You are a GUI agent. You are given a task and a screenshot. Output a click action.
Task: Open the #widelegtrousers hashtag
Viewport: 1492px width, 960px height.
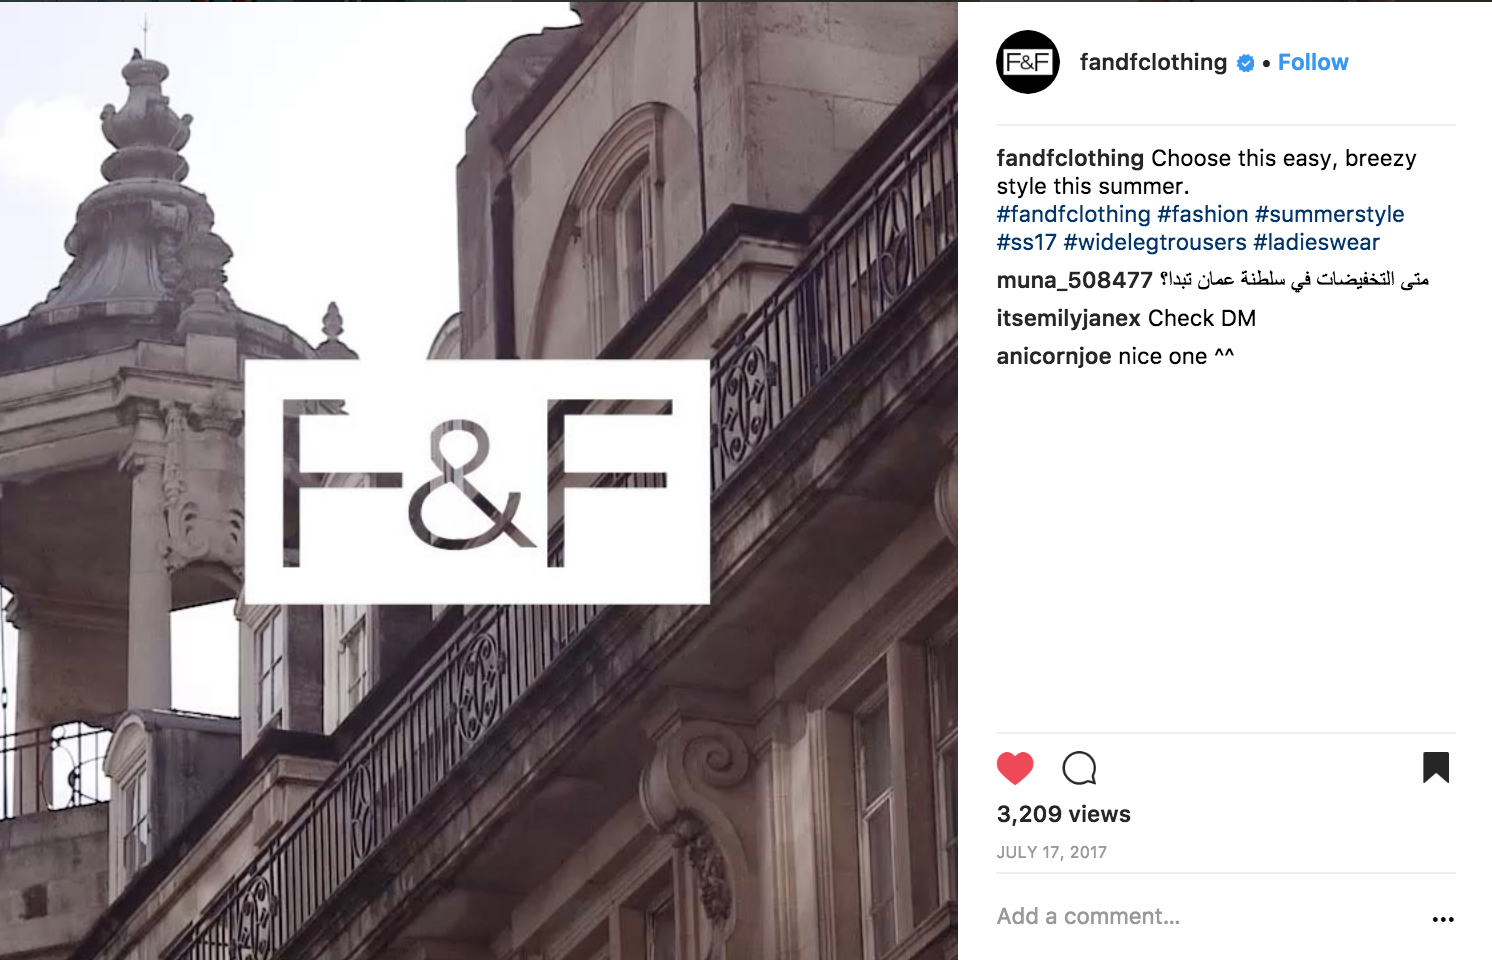point(1155,242)
